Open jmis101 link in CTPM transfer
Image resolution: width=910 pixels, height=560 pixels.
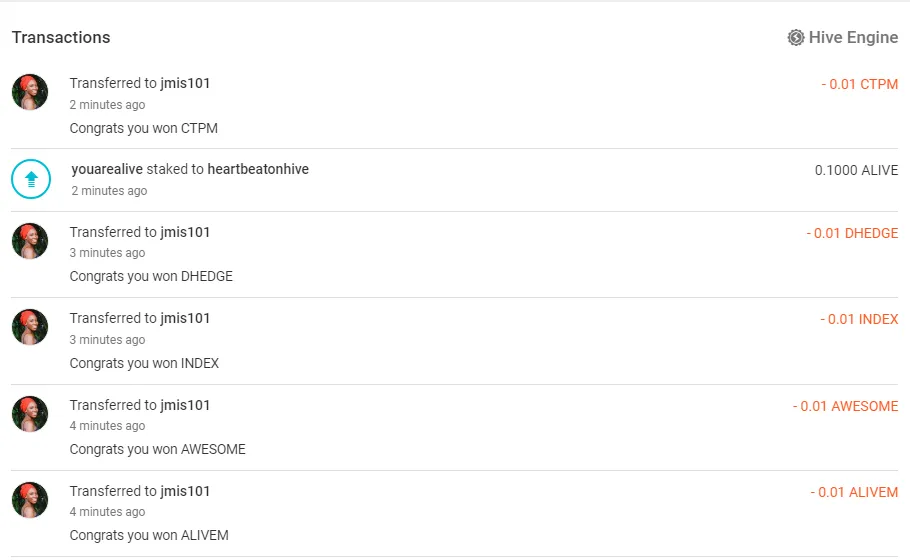(185, 83)
